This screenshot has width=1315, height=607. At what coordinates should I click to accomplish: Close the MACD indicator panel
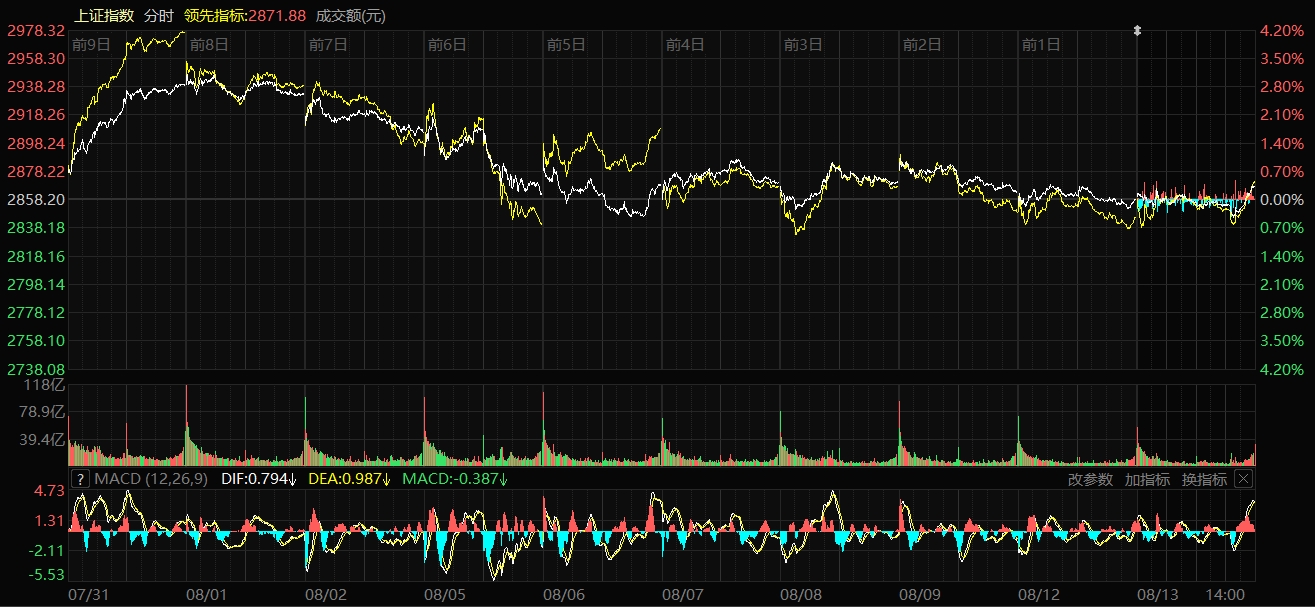click(x=1243, y=479)
